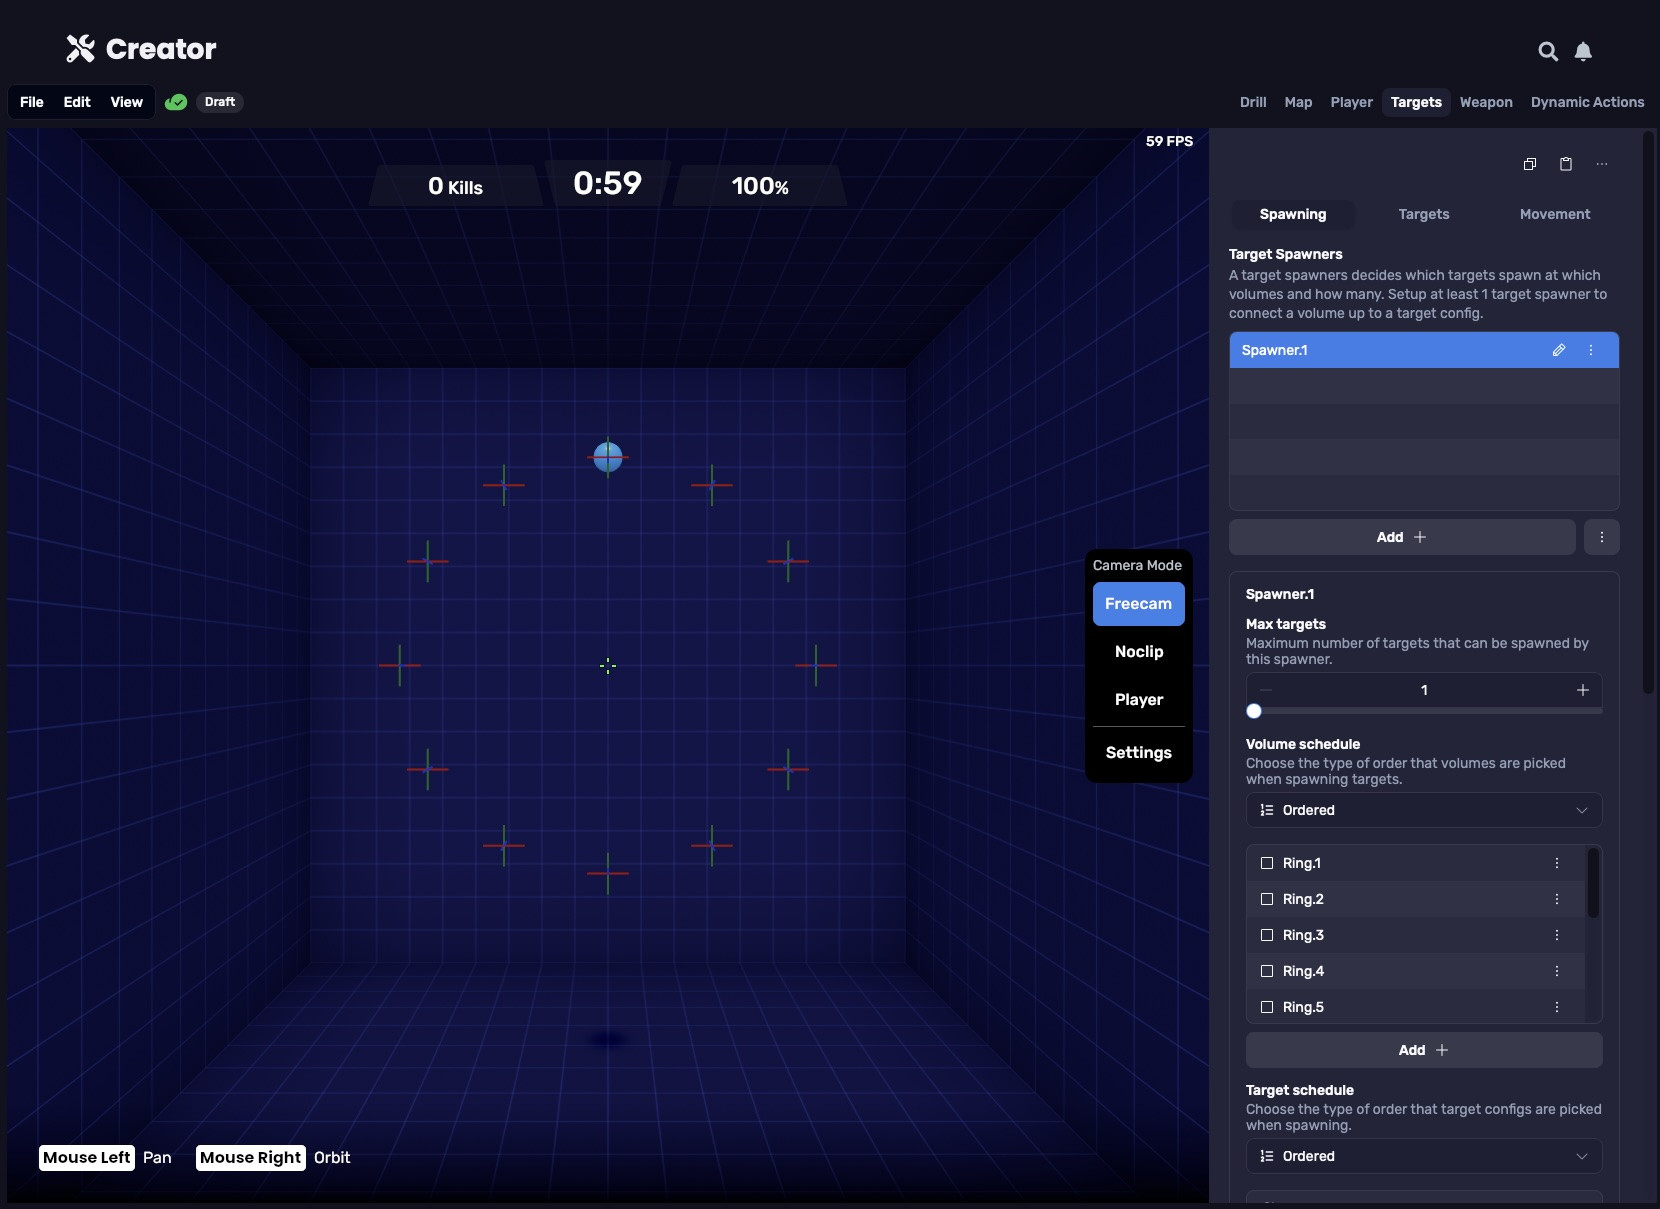Tick the Ring.4 checkbox
Screen dimensions: 1660x1209
(1267, 971)
